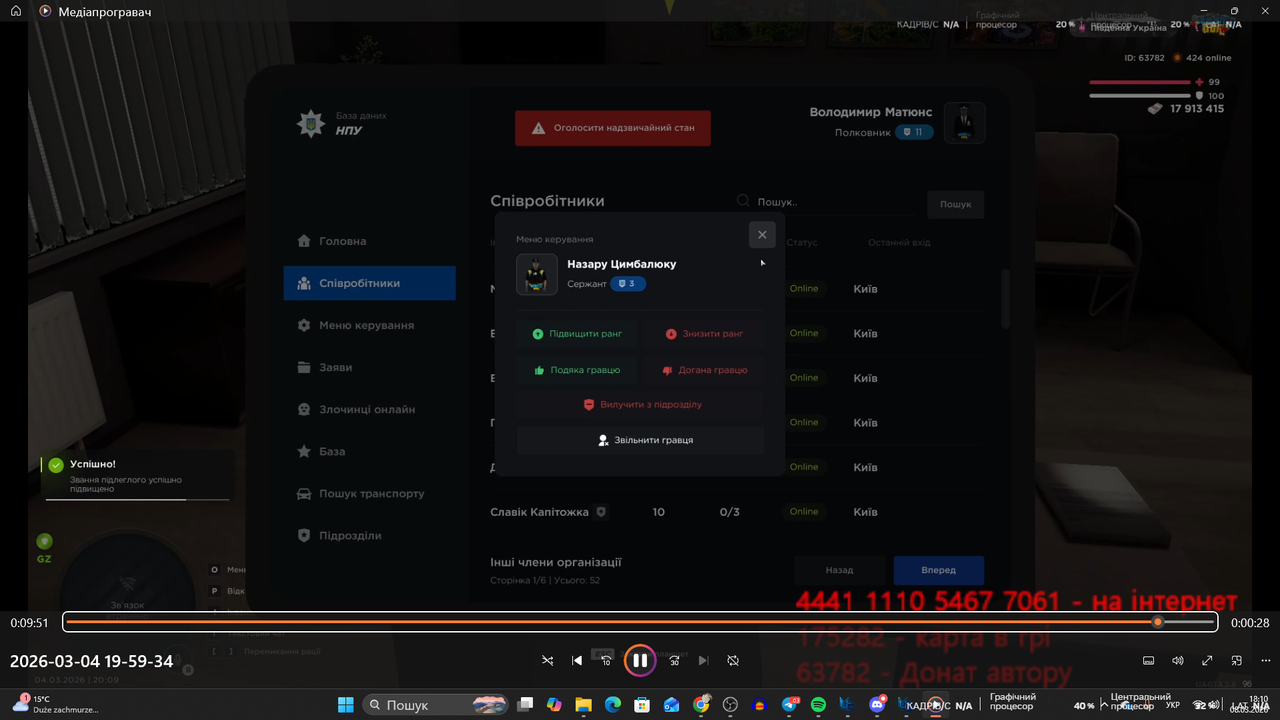
Task: Click the name Славік Капітожка
Action: point(539,512)
